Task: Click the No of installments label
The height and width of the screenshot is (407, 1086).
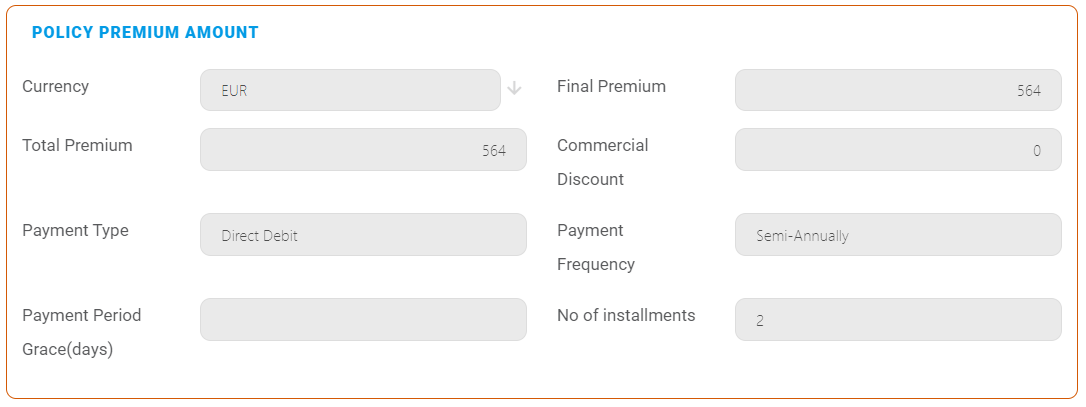Action: 626,316
